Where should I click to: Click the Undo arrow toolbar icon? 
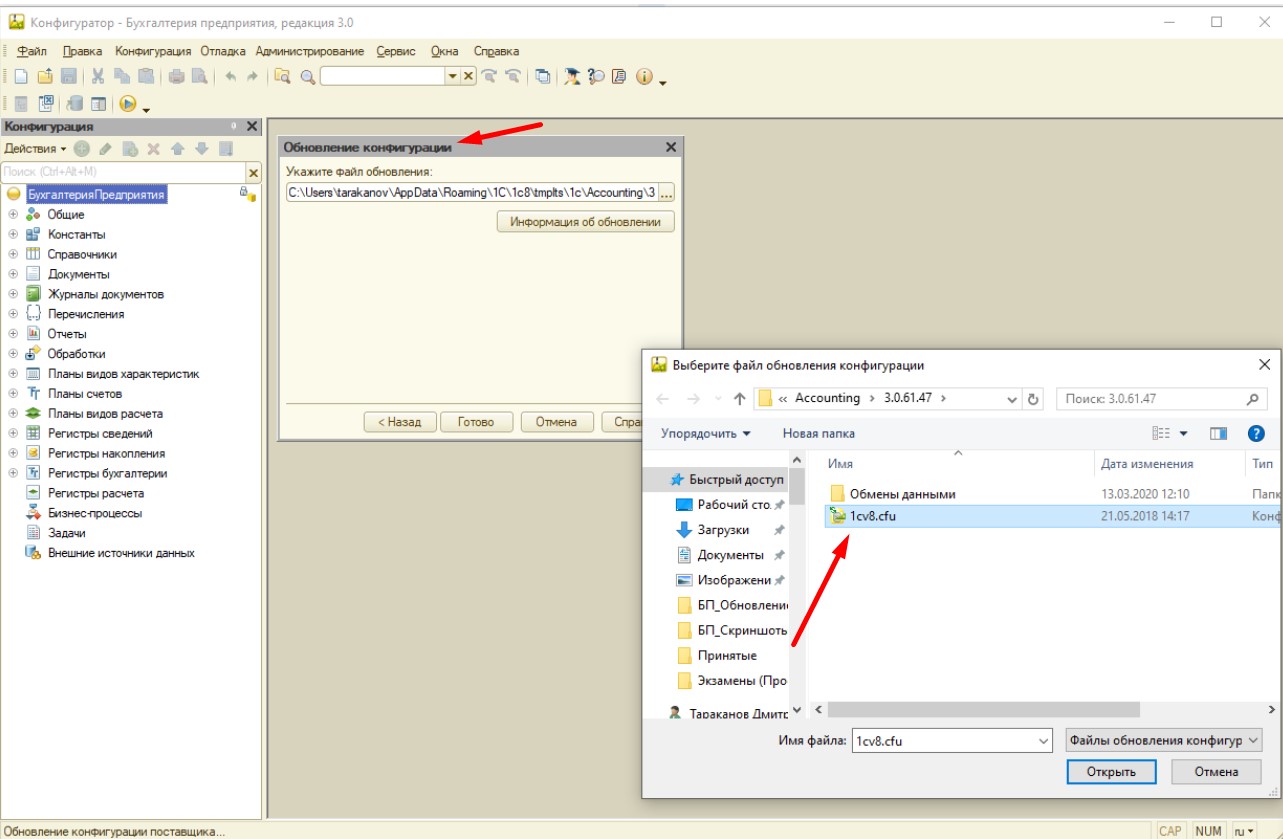click(230, 76)
